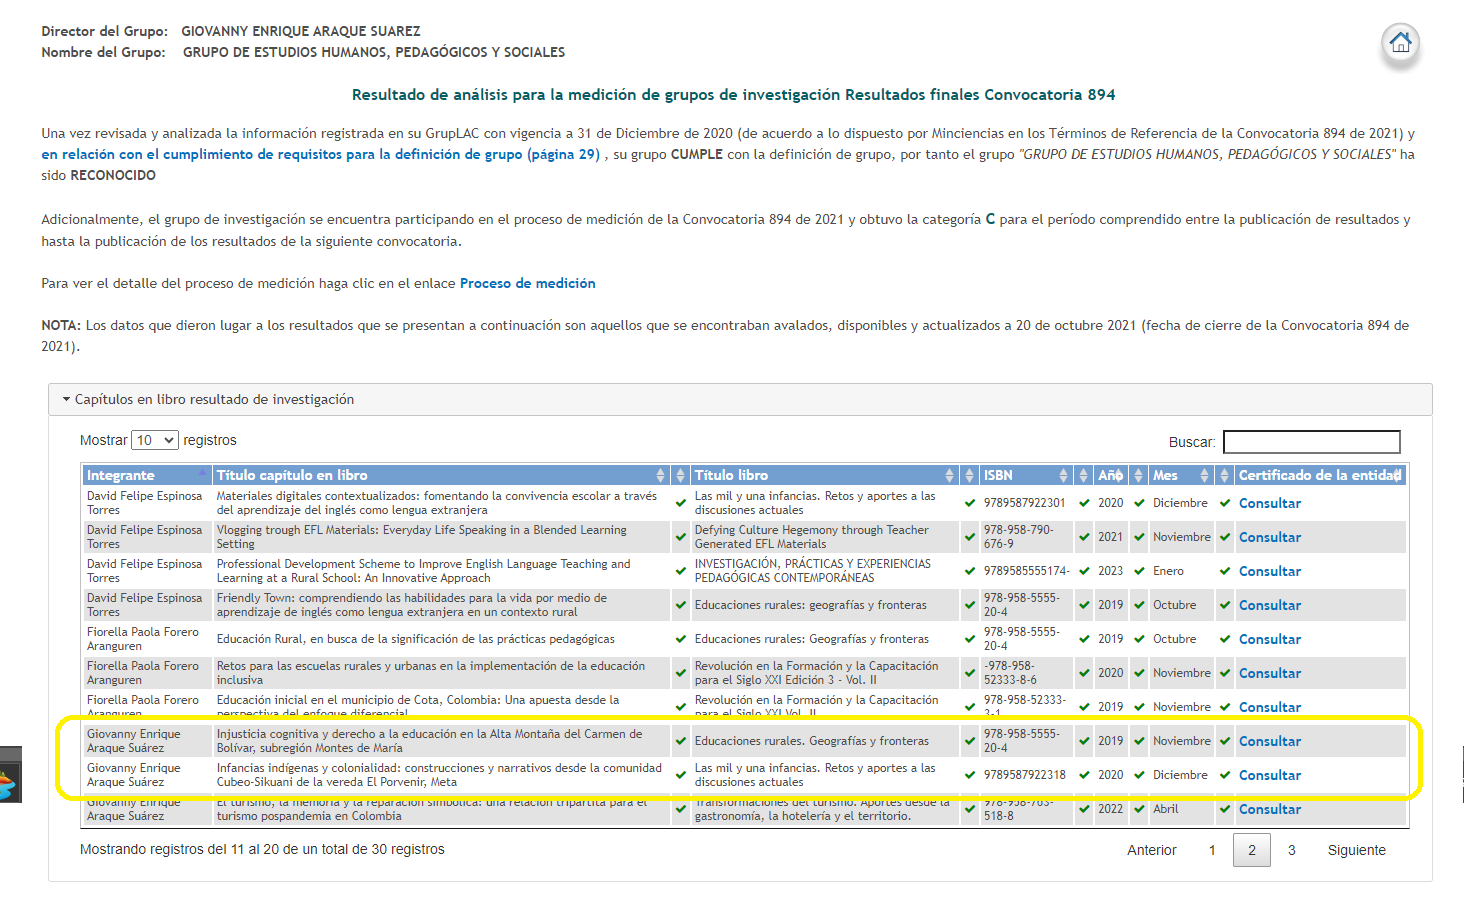Sort table by Año column header
Viewport: 1464px width, 900px height.
tap(1109, 475)
